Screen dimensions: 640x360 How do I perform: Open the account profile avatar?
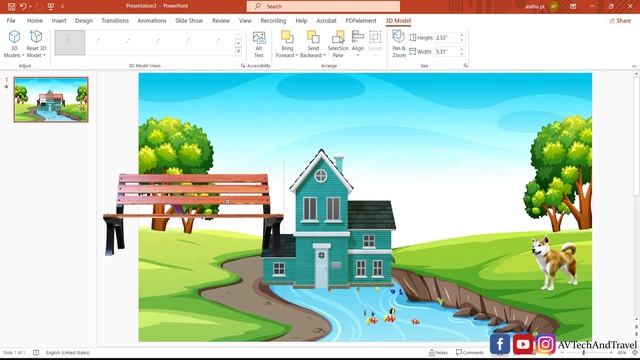click(553, 6)
